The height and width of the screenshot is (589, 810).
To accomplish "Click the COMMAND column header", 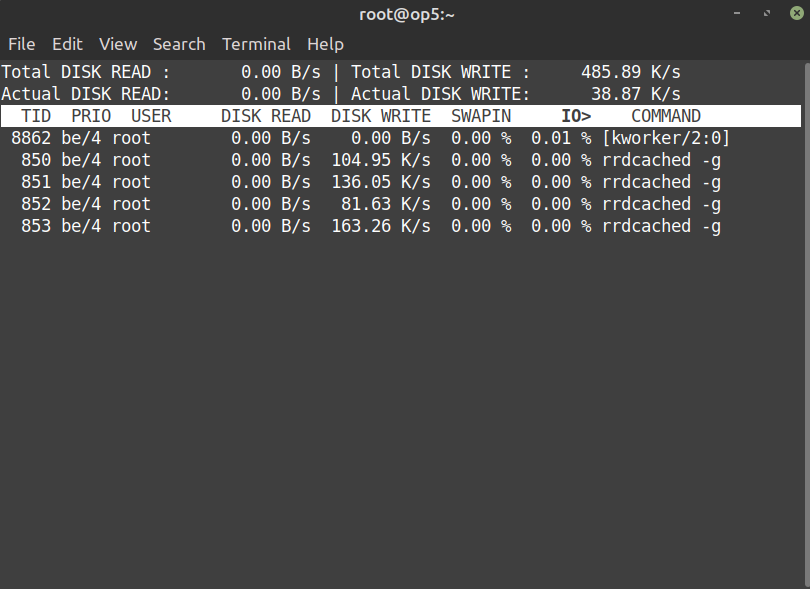I will coord(666,116).
